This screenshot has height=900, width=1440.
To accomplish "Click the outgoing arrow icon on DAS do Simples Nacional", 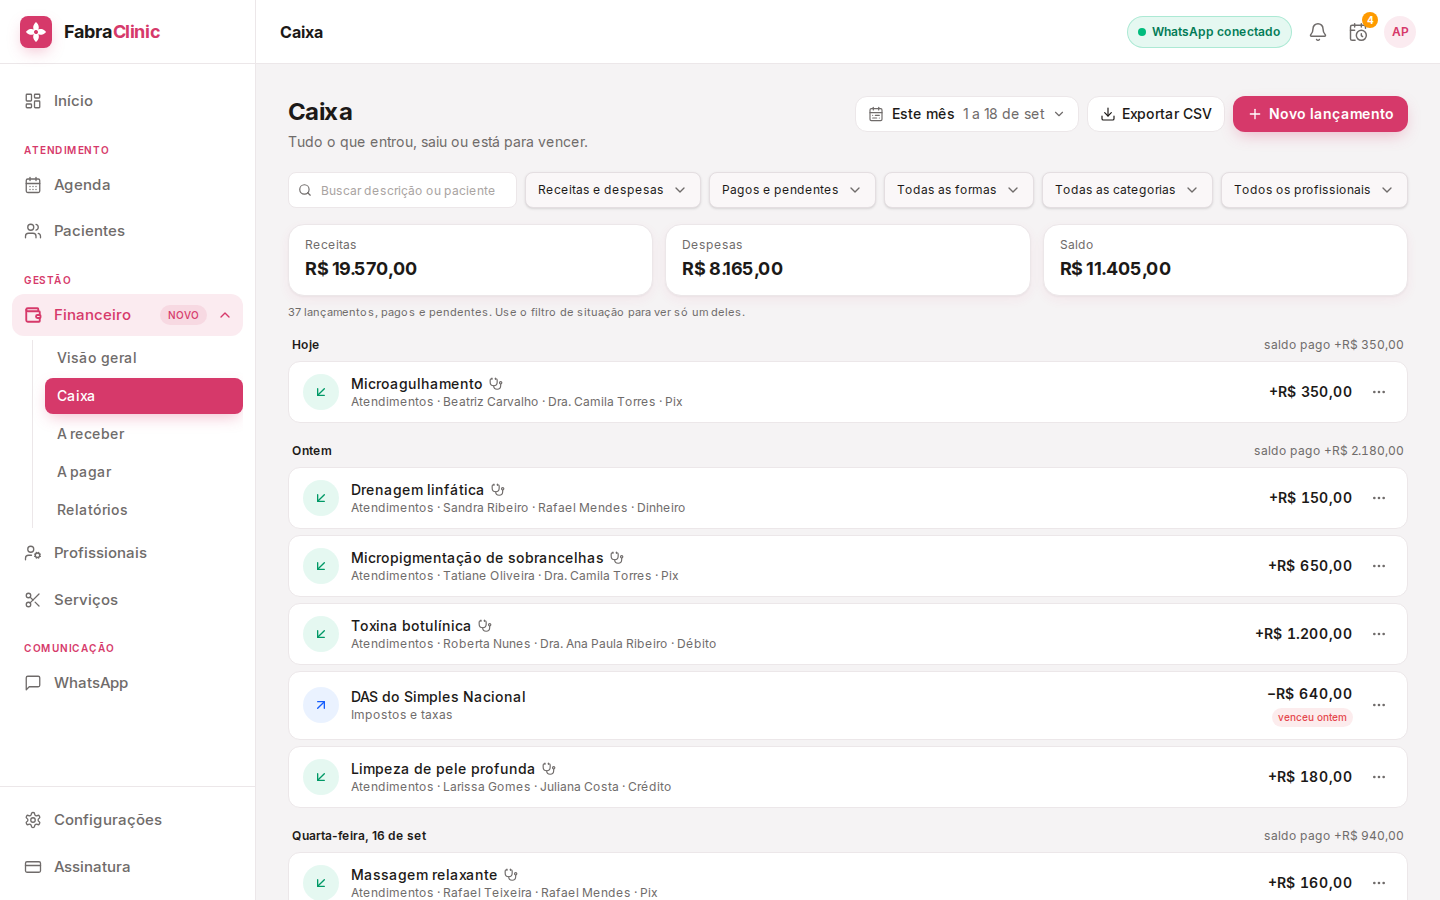I will 321,705.
